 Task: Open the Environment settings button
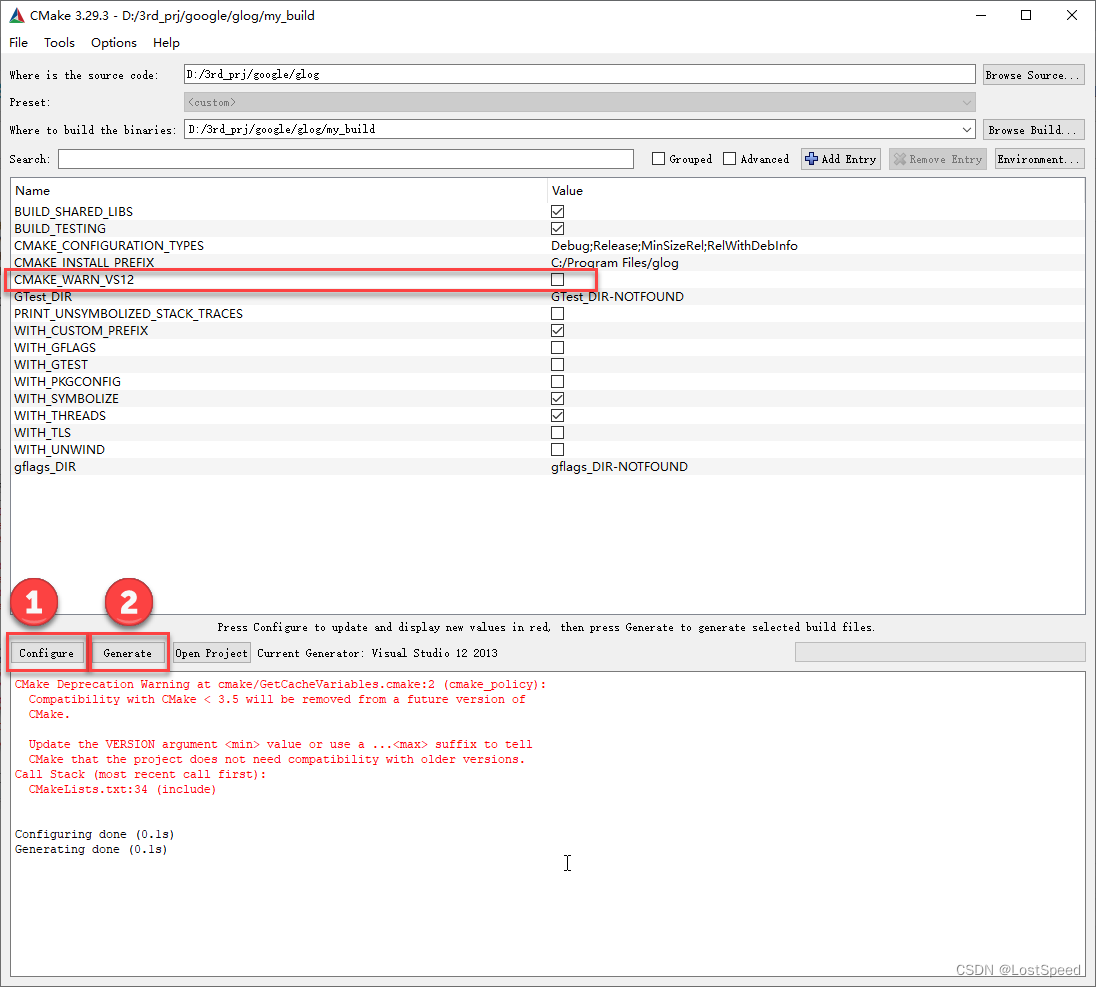point(1039,159)
